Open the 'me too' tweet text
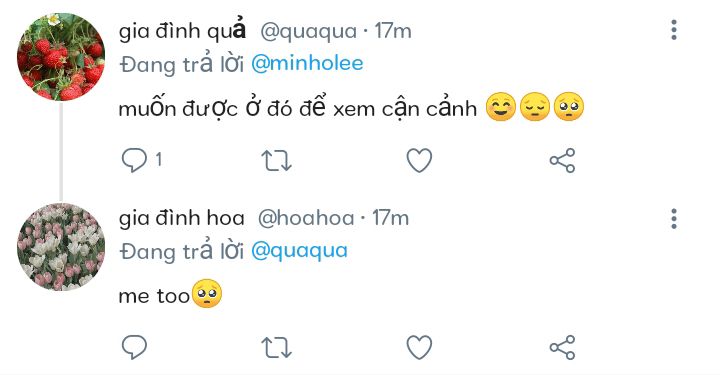 tap(154, 296)
